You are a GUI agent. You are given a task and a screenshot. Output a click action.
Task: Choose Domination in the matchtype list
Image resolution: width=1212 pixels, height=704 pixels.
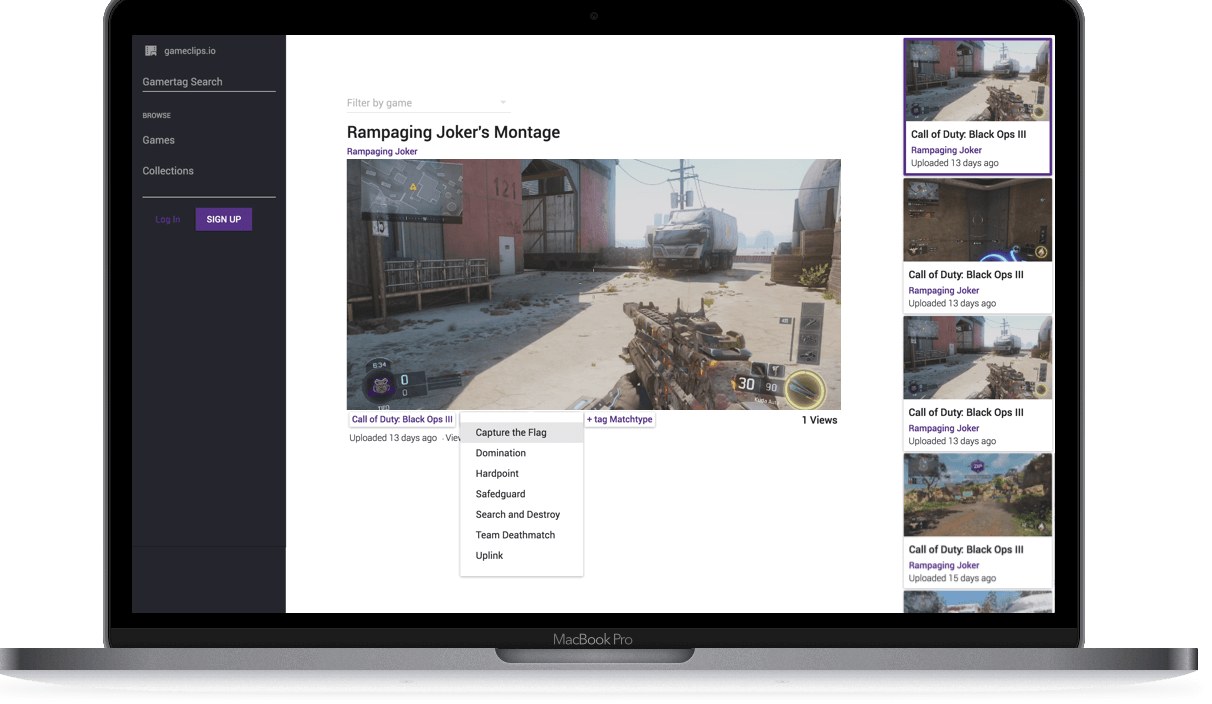[x=521, y=453]
